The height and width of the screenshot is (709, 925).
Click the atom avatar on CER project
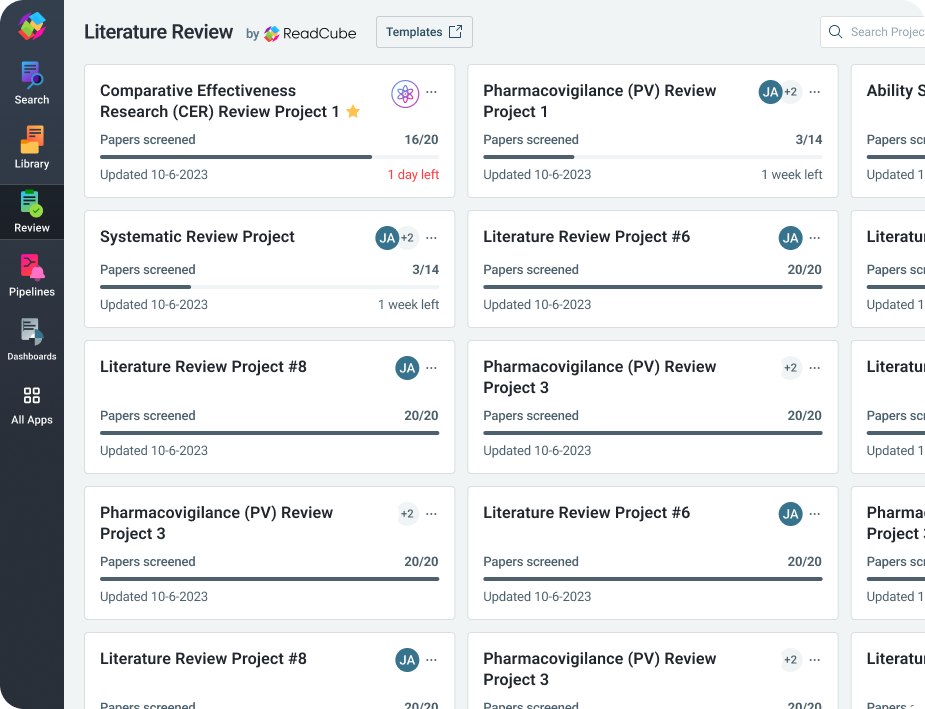[405, 94]
